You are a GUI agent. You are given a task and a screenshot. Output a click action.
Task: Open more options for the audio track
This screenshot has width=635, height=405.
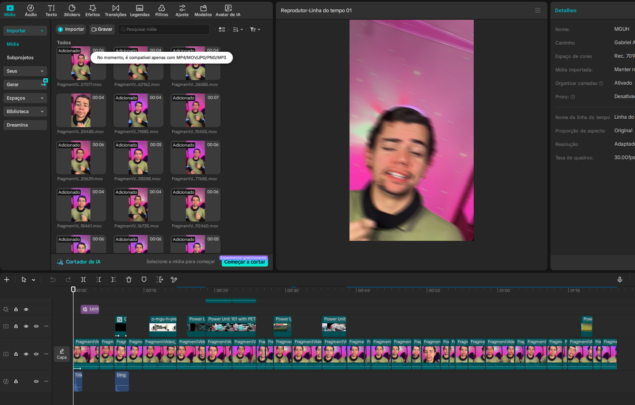(x=46, y=382)
